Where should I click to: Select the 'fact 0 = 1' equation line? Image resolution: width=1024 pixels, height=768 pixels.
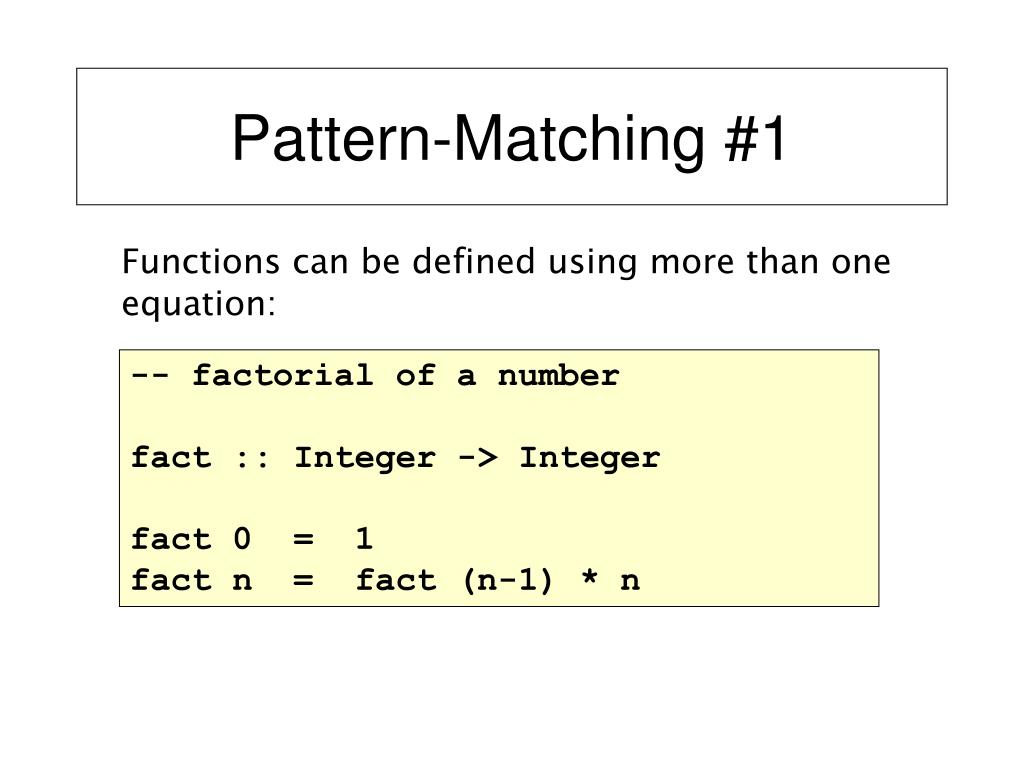(x=252, y=539)
